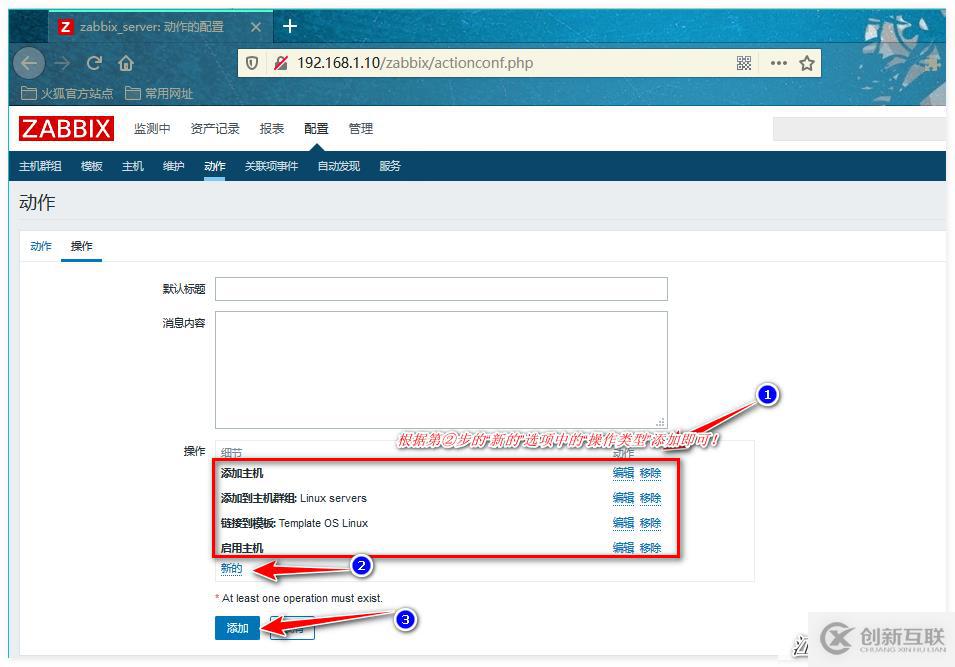Screen dimensions: 955x667
Task: Open the page actions three-dot menu
Action: click(x=778, y=63)
